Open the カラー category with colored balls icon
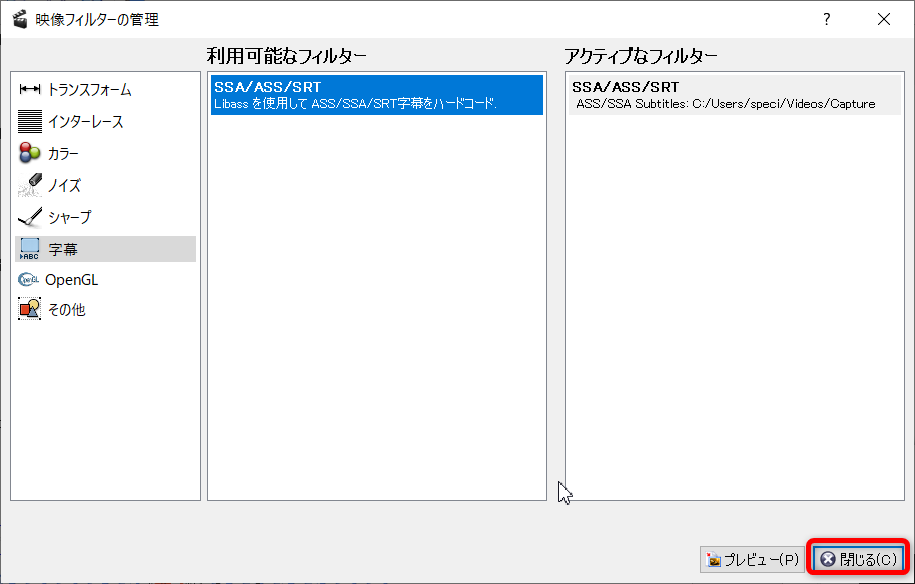Viewport: 915px width, 584px height. pos(30,154)
